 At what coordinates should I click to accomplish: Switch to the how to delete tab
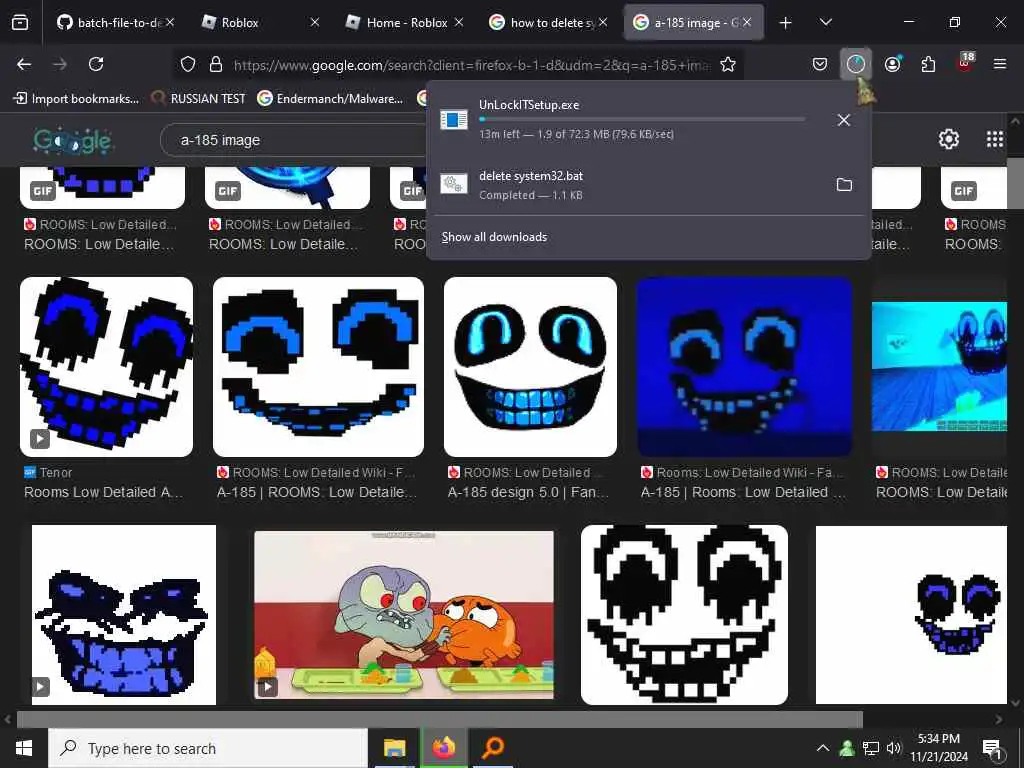[551, 23]
